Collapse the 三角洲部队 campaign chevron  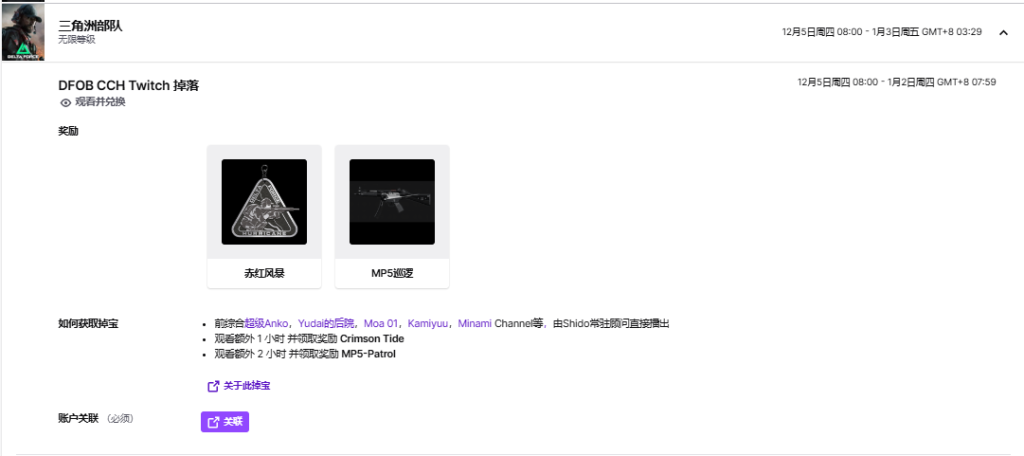coord(1004,32)
